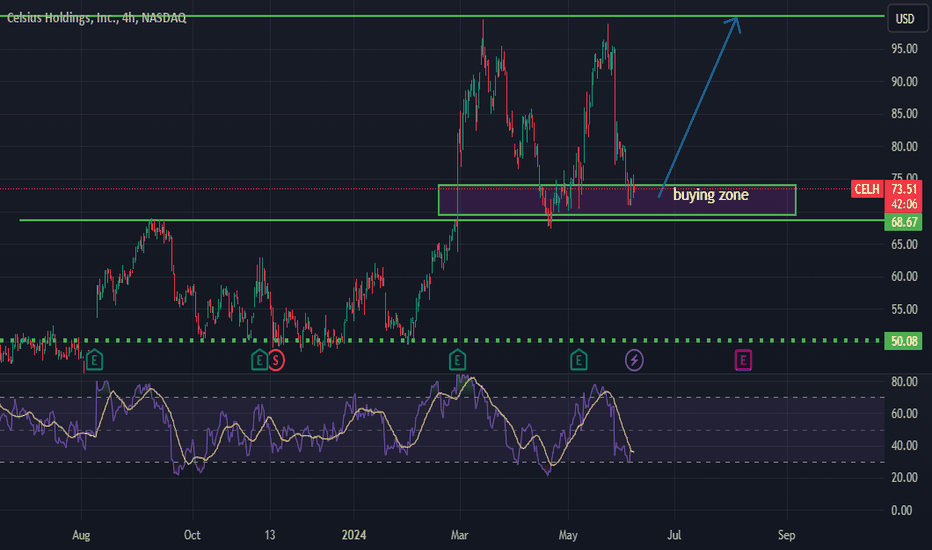Click 0.00 on the RSI scale
The width and height of the screenshot is (932, 550).
[x=902, y=510]
